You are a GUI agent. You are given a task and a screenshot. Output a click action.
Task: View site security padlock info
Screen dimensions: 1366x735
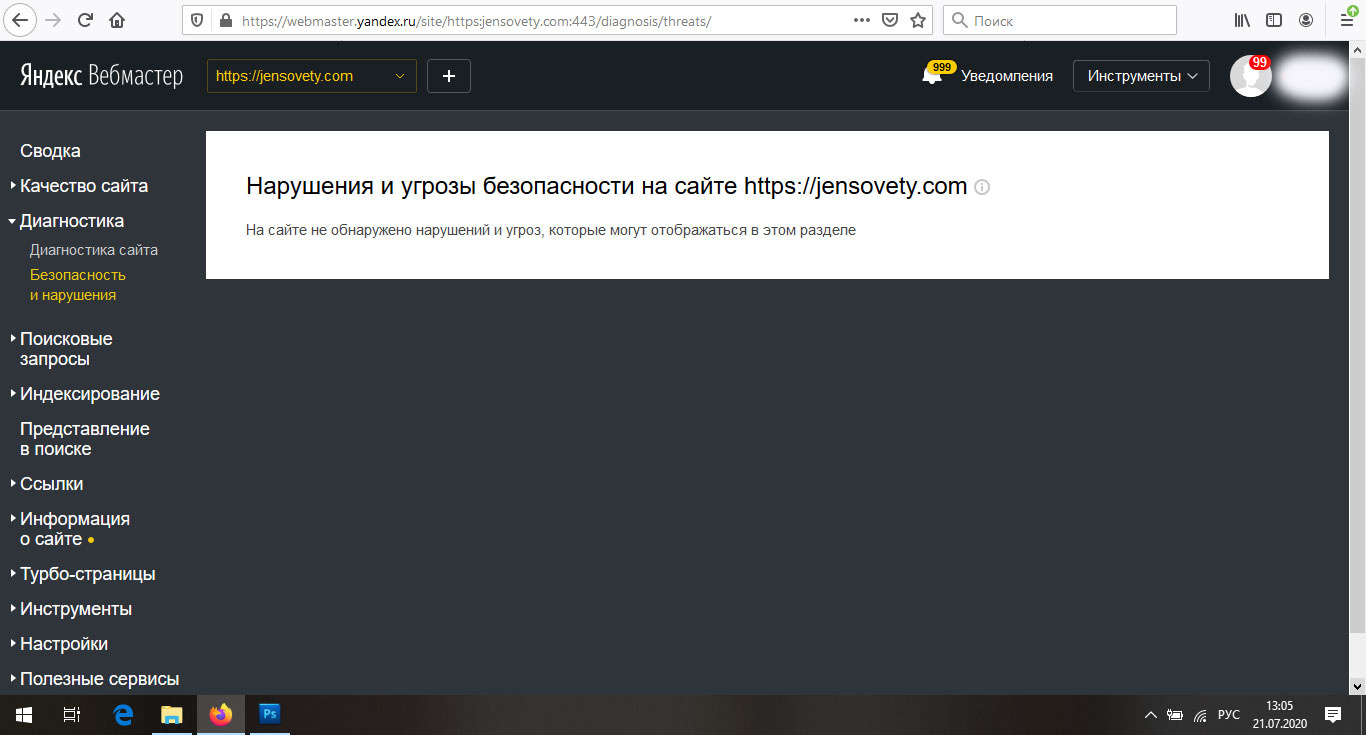point(224,20)
